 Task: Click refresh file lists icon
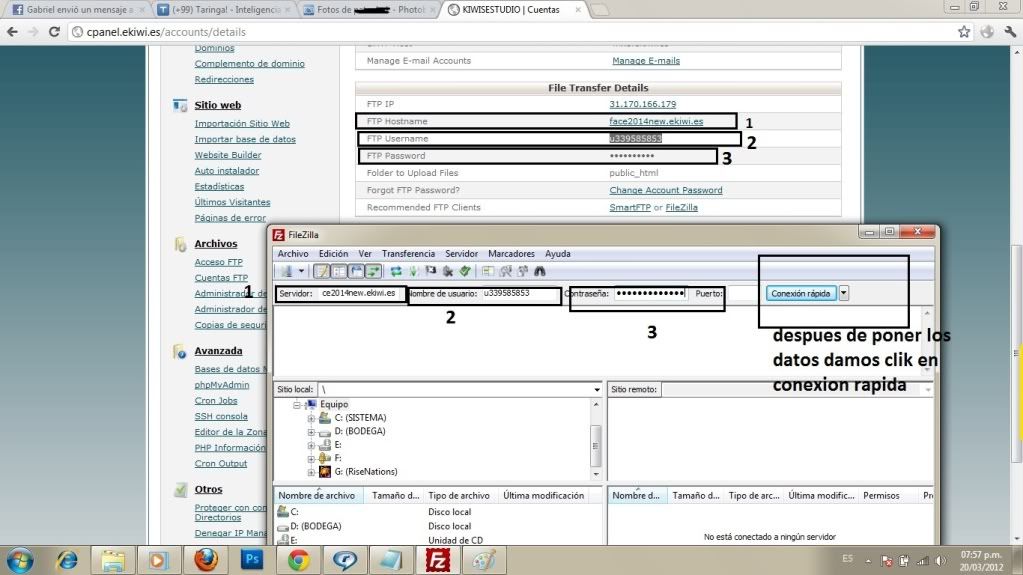396,271
